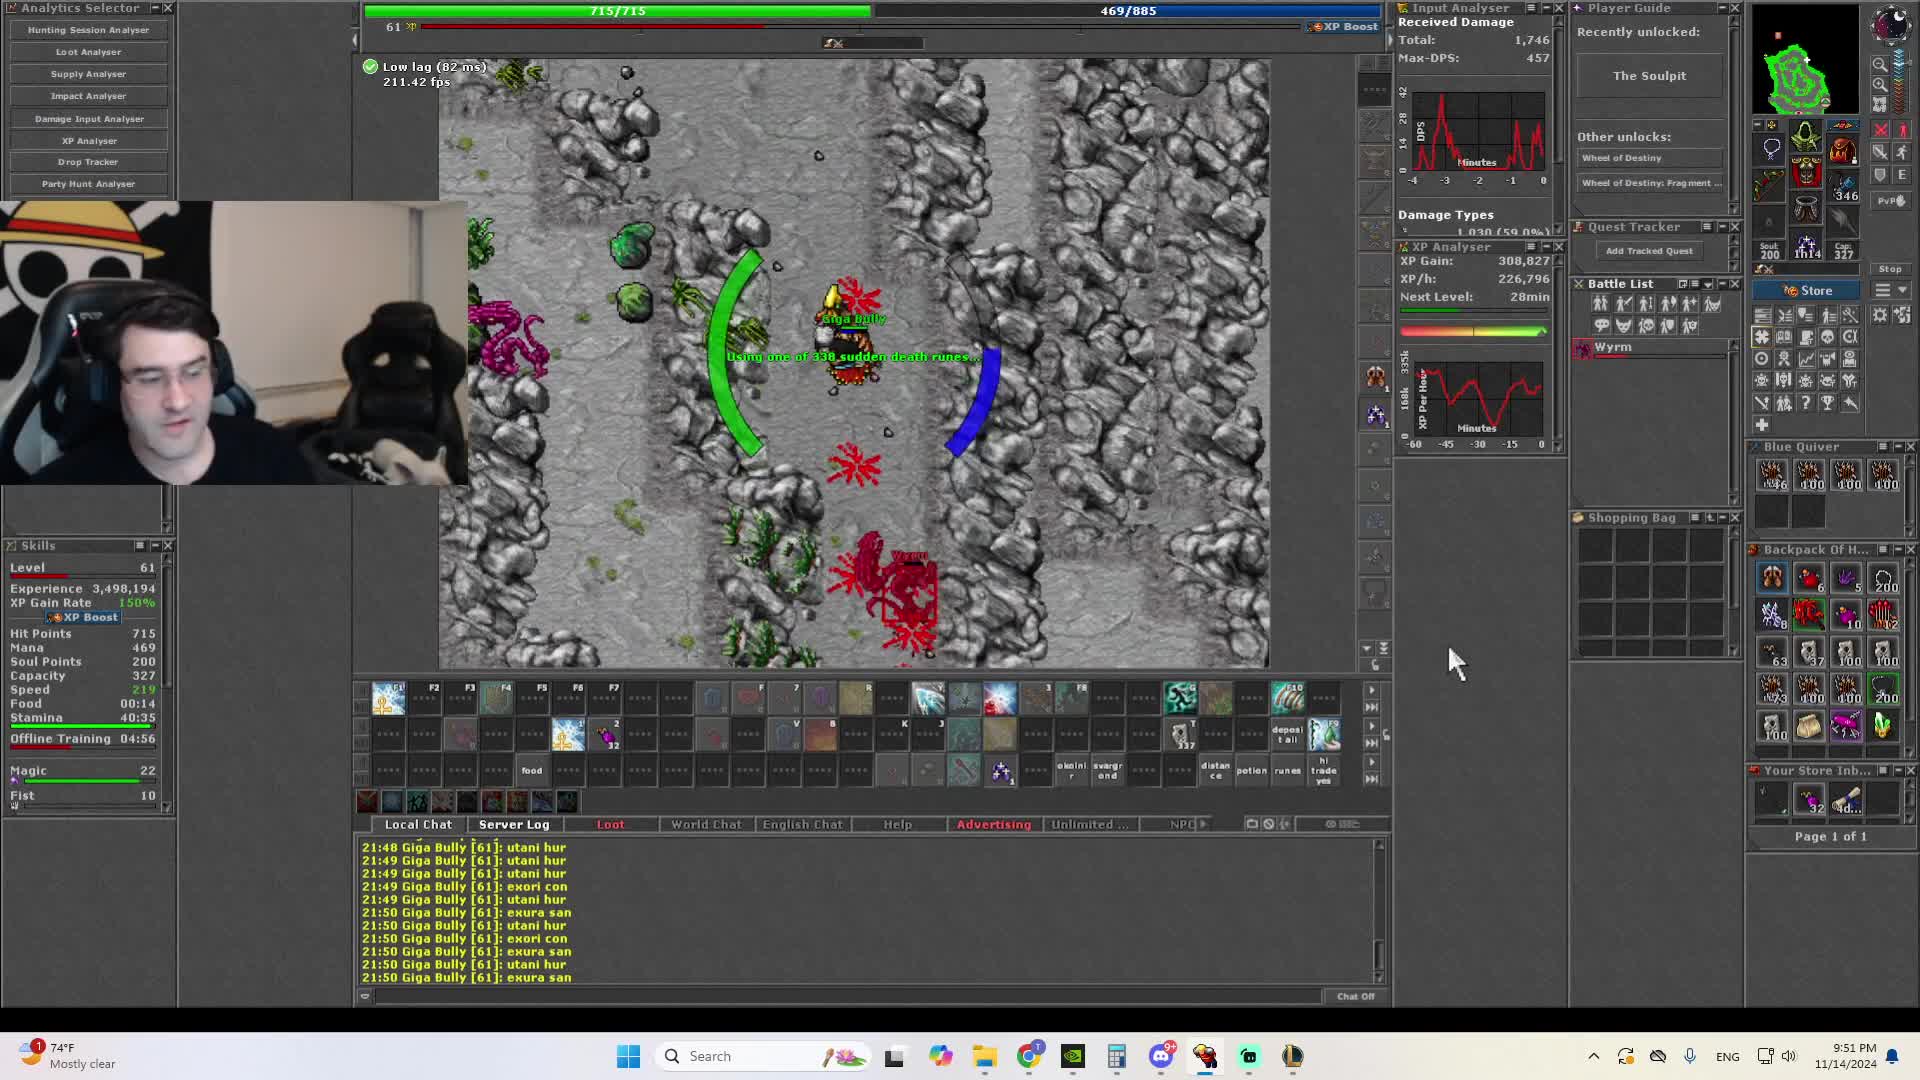Click the amulet necklace equipment slot
This screenshot has width=1920, height=1080.
(x=1770, y=149)
